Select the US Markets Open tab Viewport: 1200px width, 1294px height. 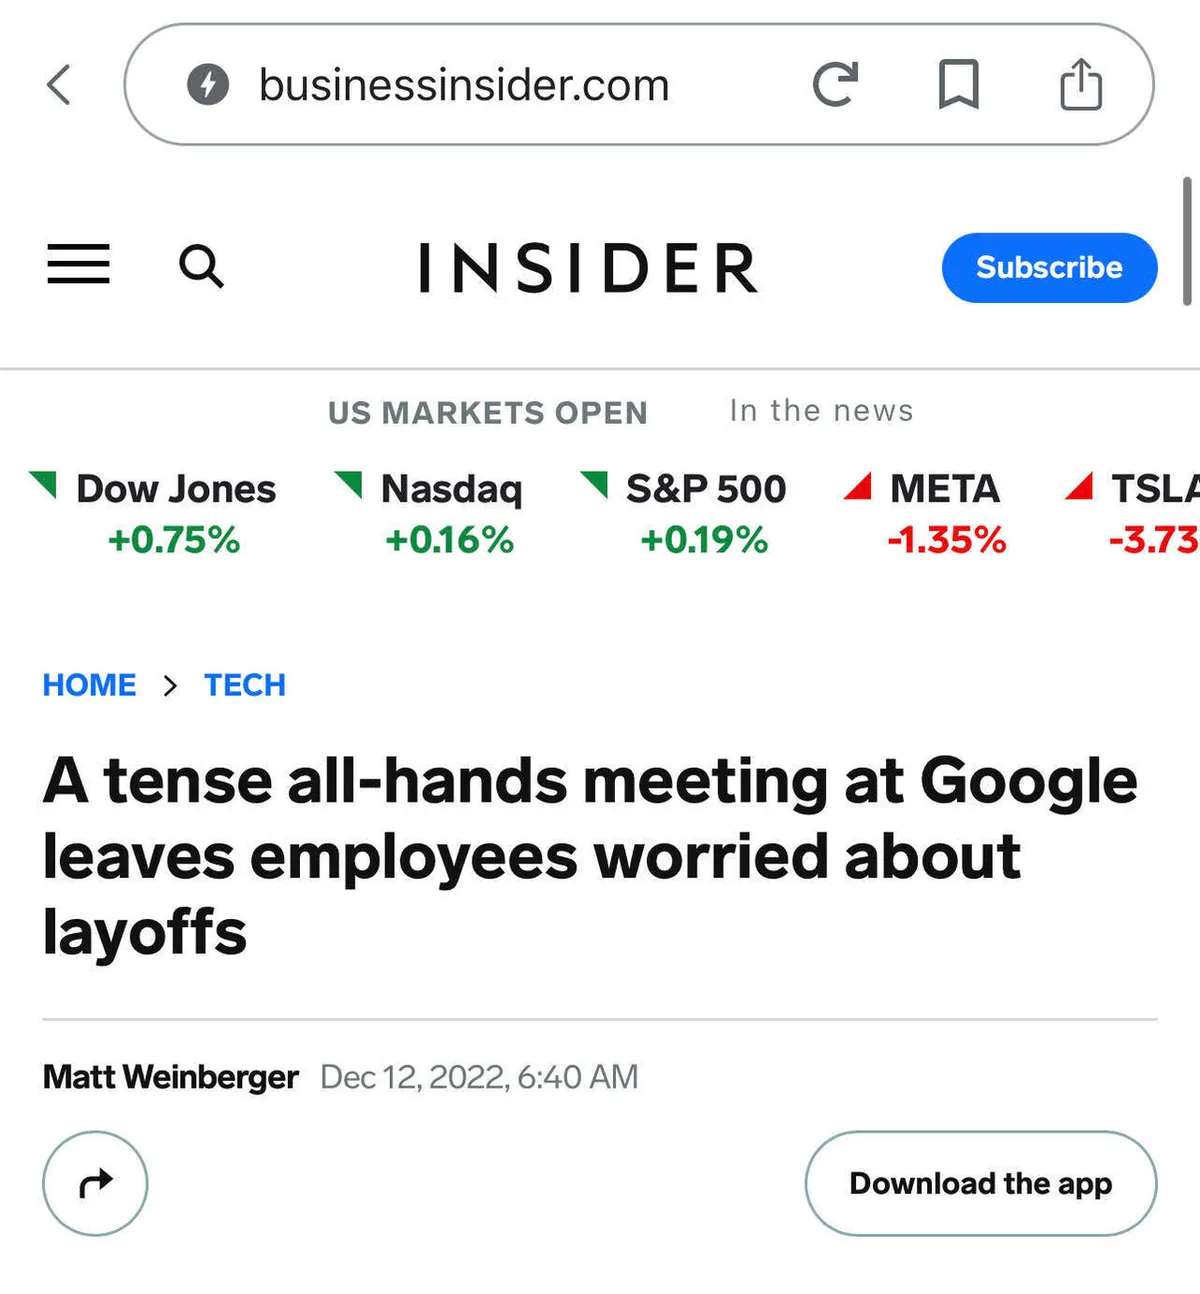(x=487, y=412)
